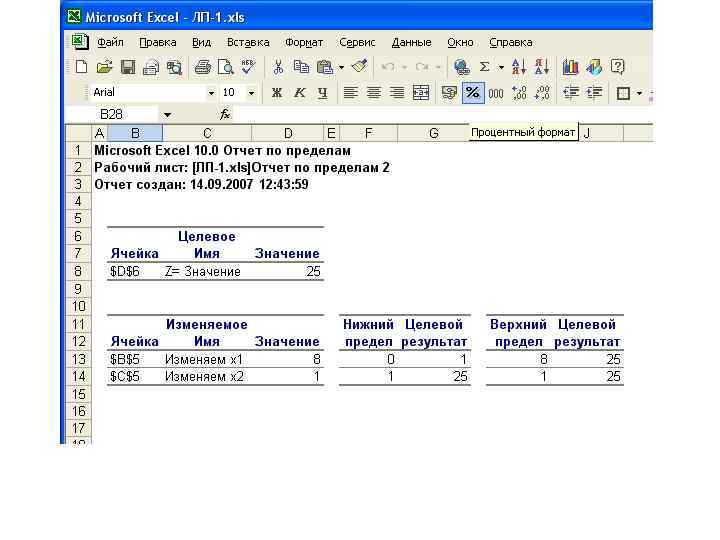The width and height of the screenshot is (720, 540).
Task: Select the Format Painter brush
Action: pos(360,67)
